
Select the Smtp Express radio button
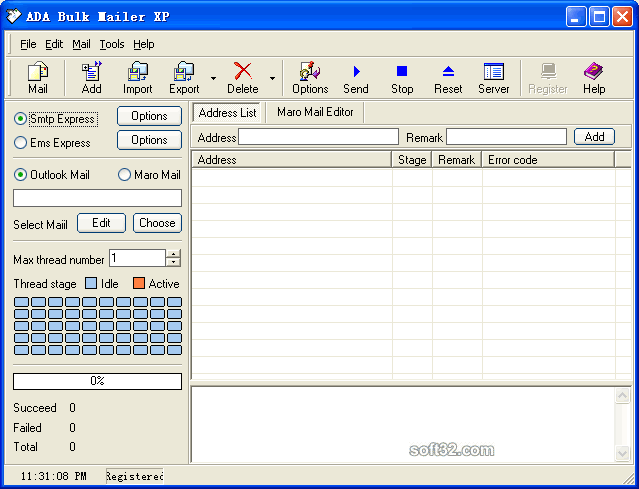(x=20, y=119)
